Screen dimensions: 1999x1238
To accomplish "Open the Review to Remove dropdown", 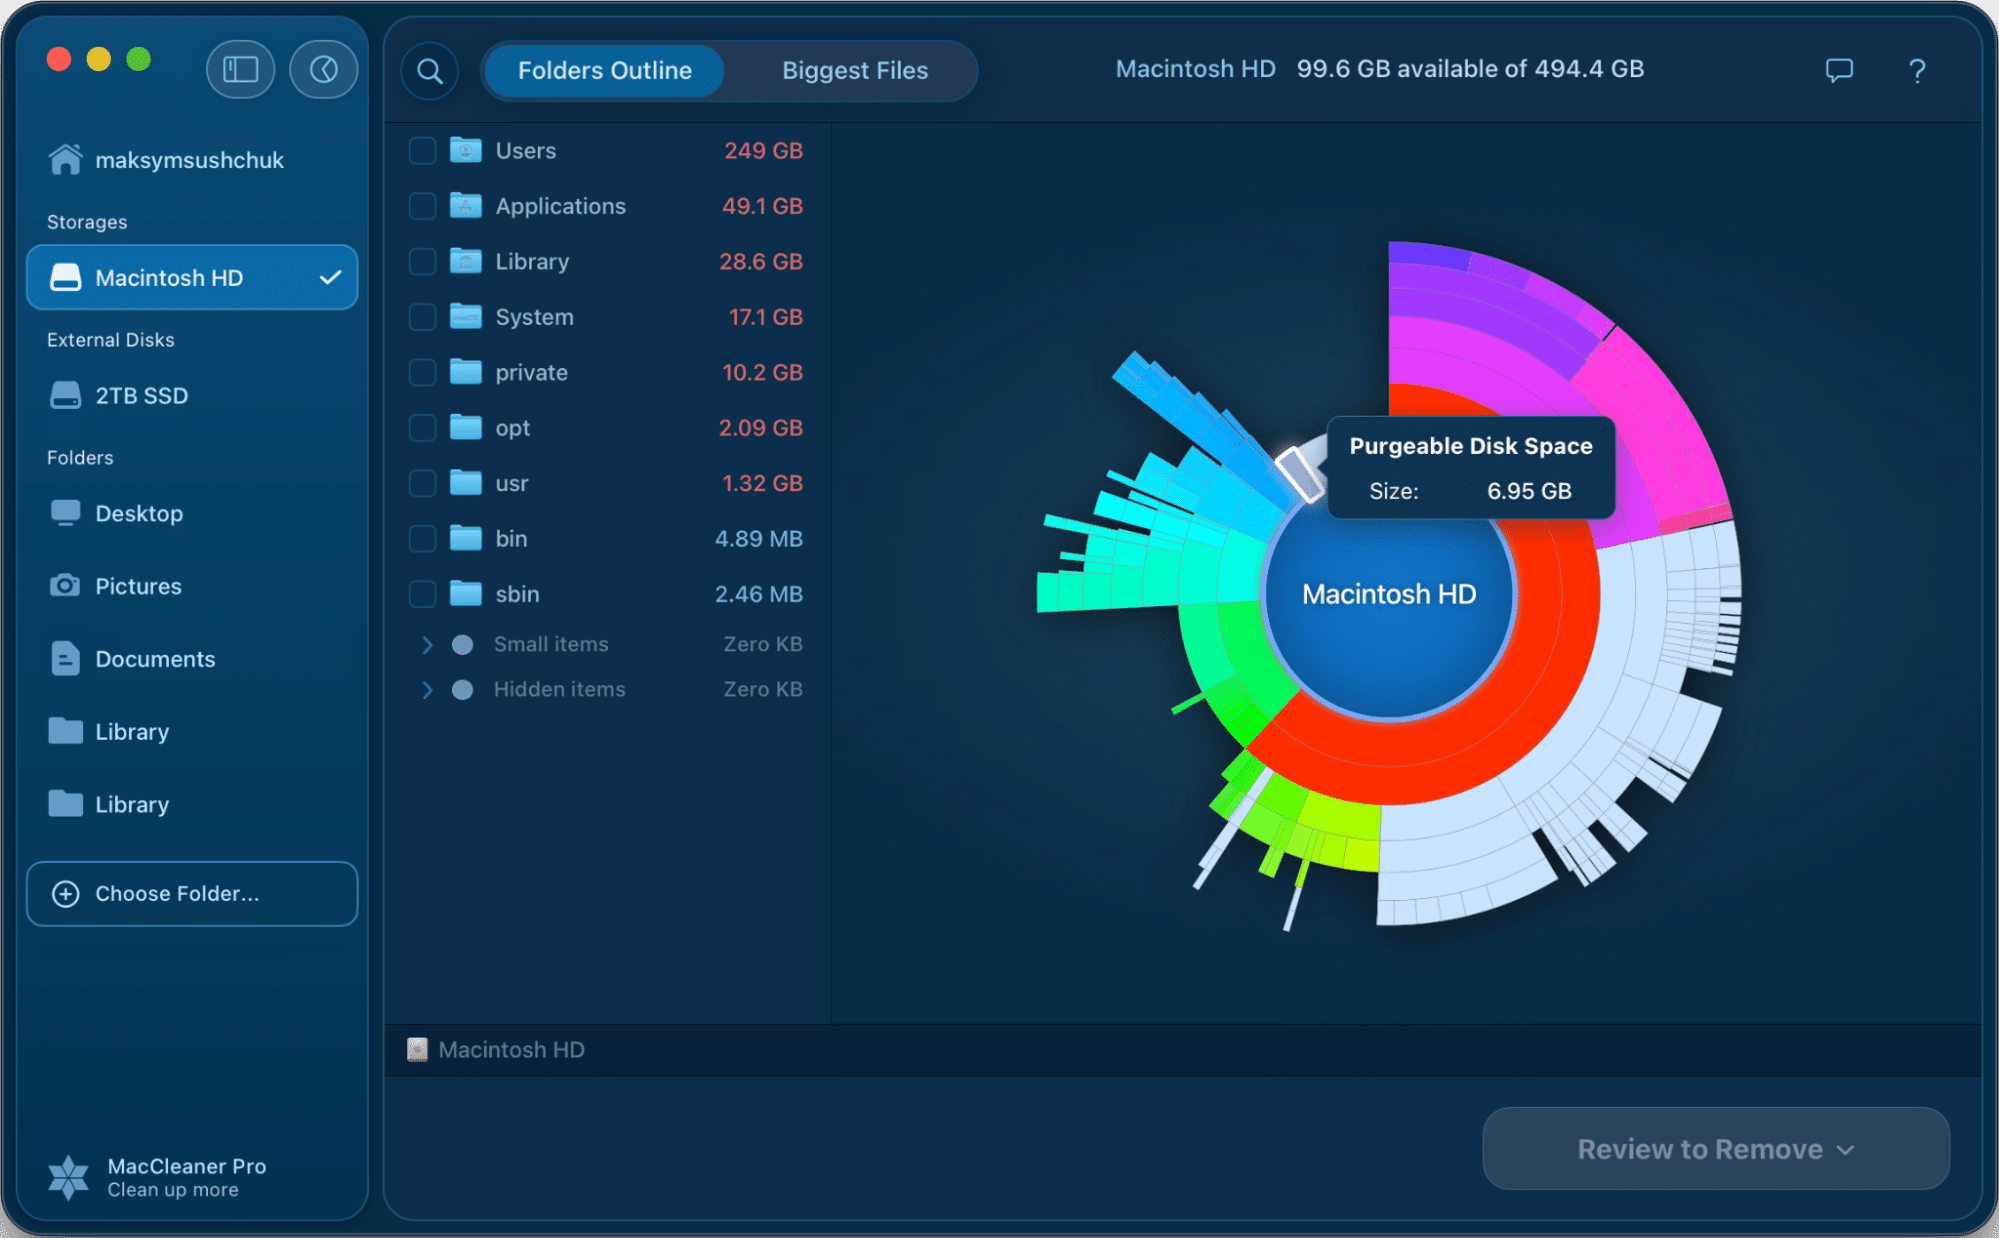I will pyautogui.click(x=1716, y=1149).
